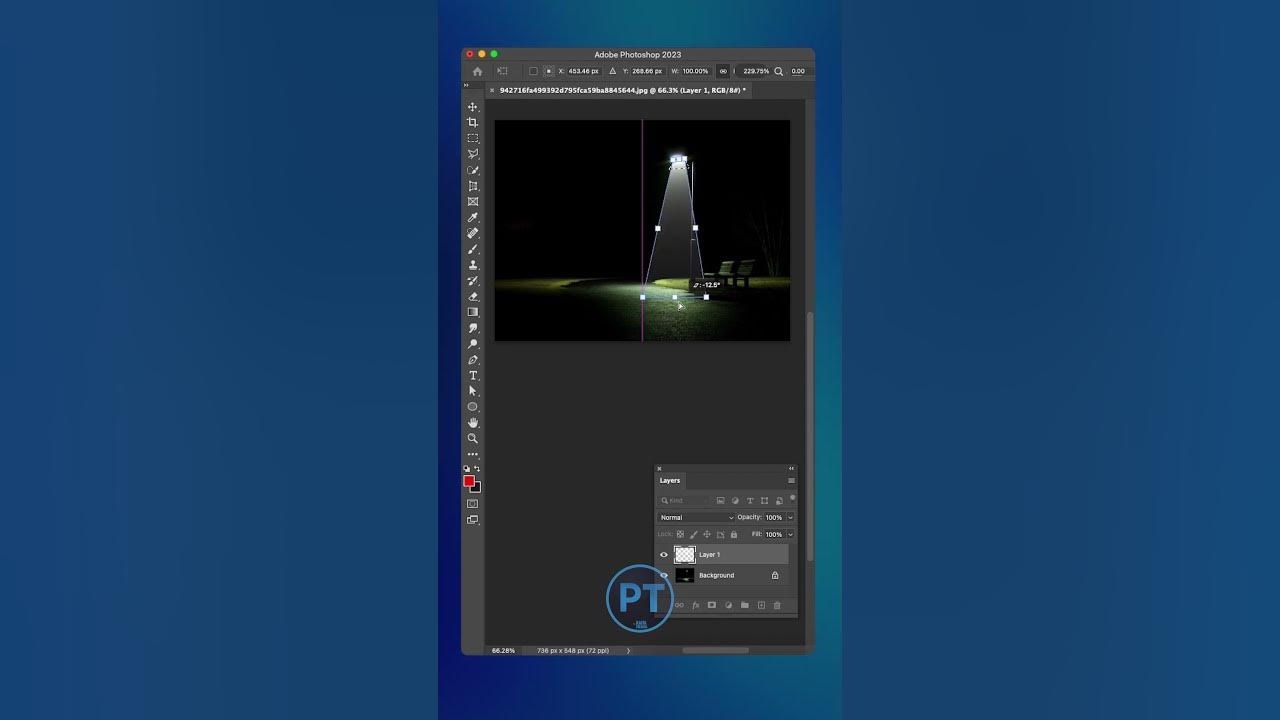Toggle the reference point checkbox
The image size is (1280, 720).
coord(533,71)
